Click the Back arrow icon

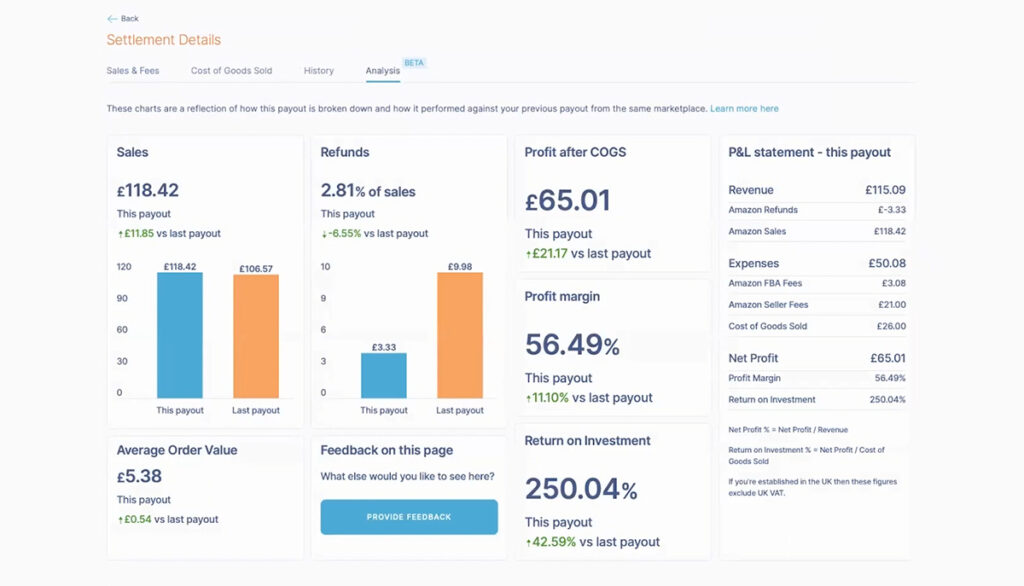(x=111, y=19)
